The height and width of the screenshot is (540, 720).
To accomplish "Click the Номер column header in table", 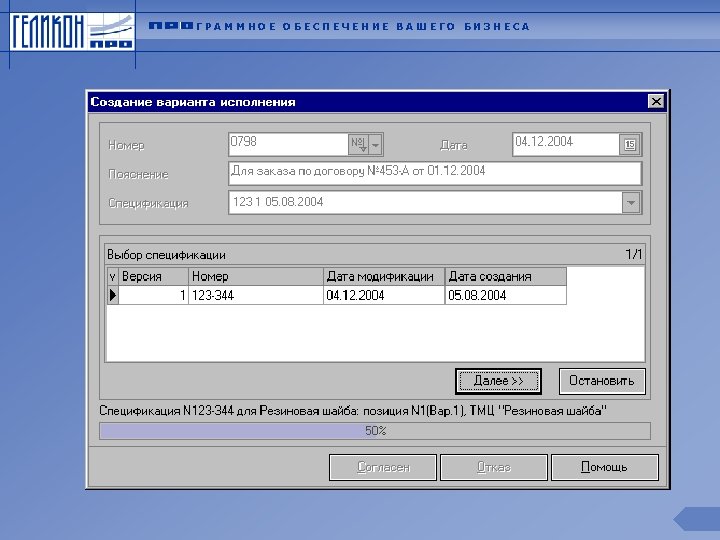I will (x=256, y=276).
